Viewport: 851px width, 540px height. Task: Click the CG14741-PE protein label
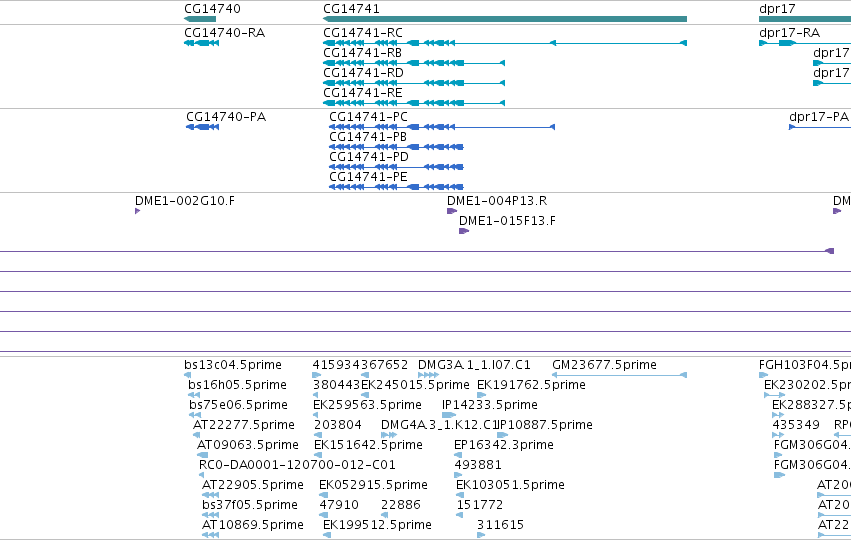(x=368, y=177)
